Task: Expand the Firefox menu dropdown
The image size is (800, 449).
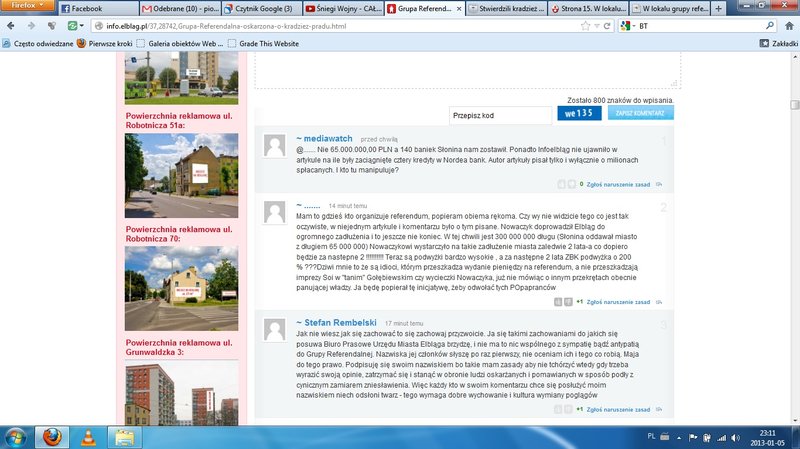Action: pos(28,6)
